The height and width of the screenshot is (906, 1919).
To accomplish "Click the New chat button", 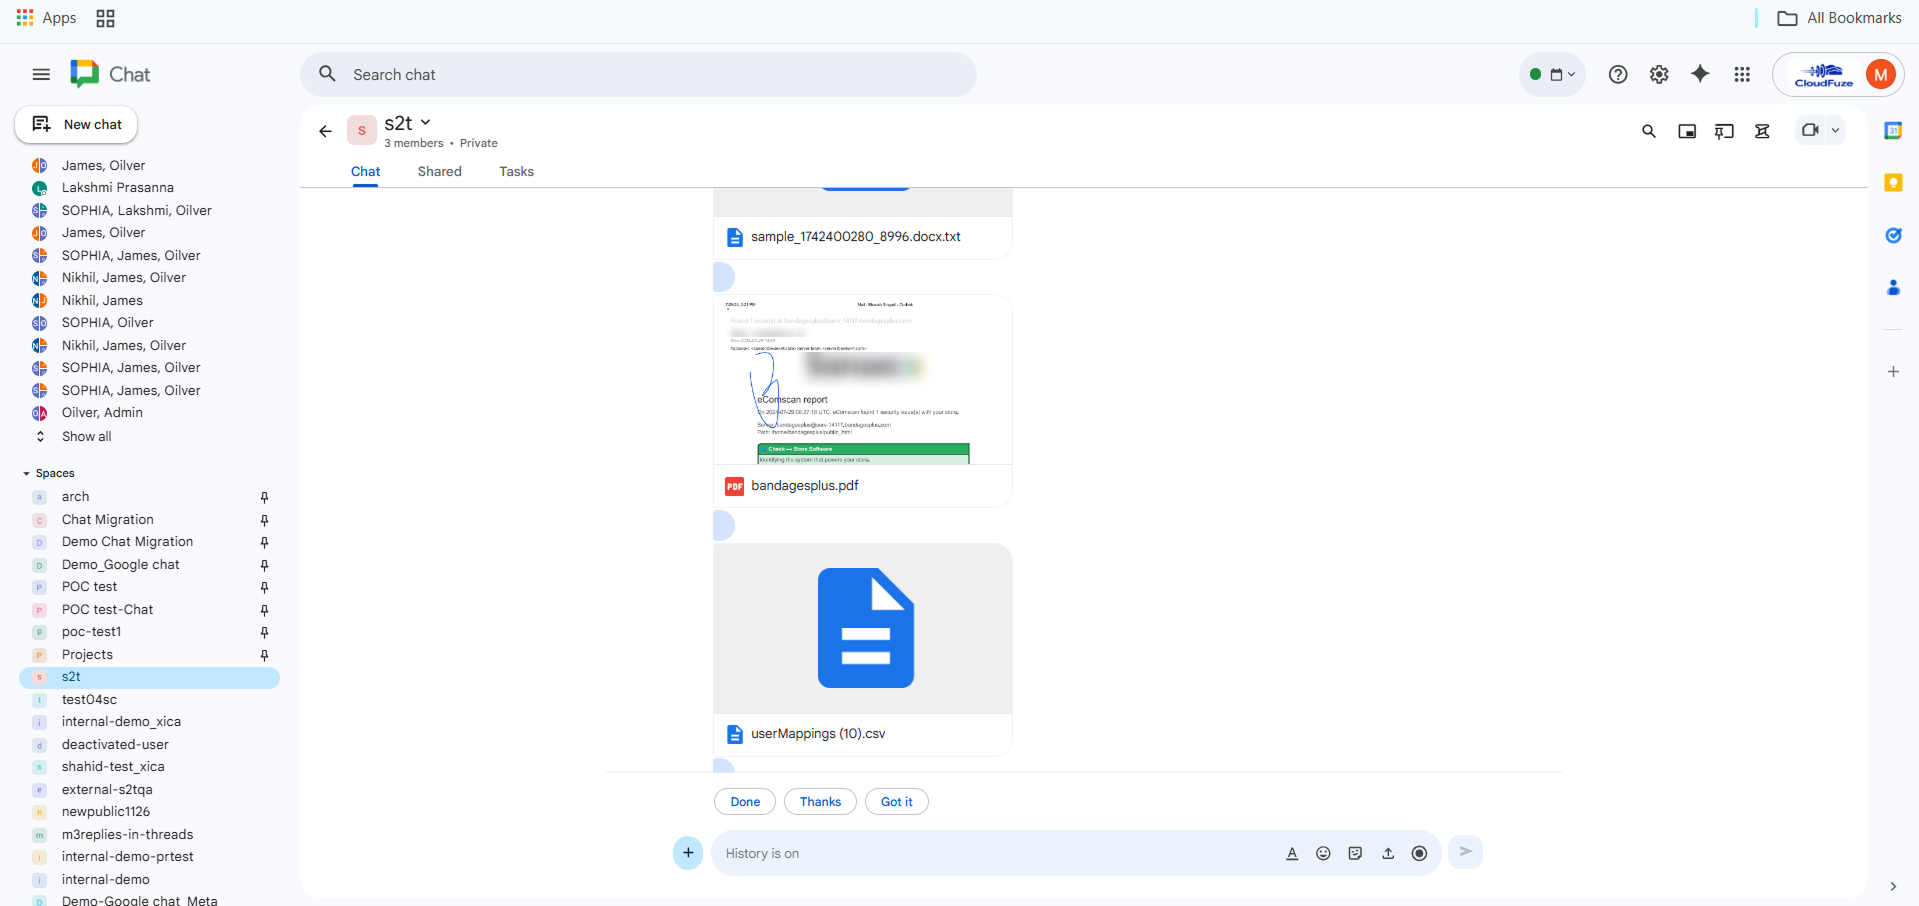I will point(77,124).
